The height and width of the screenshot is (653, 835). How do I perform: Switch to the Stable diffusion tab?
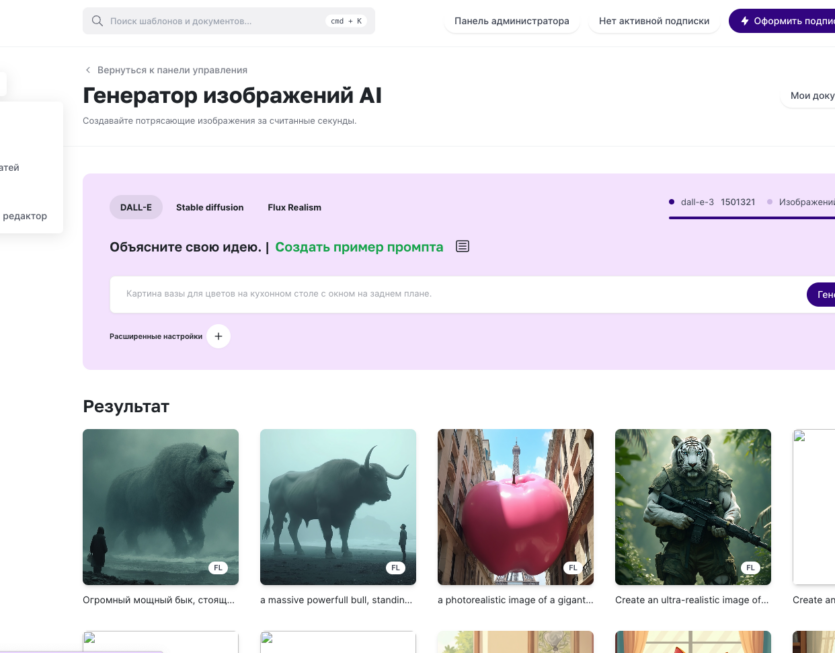pyautogui.click(x=210, y=207)
